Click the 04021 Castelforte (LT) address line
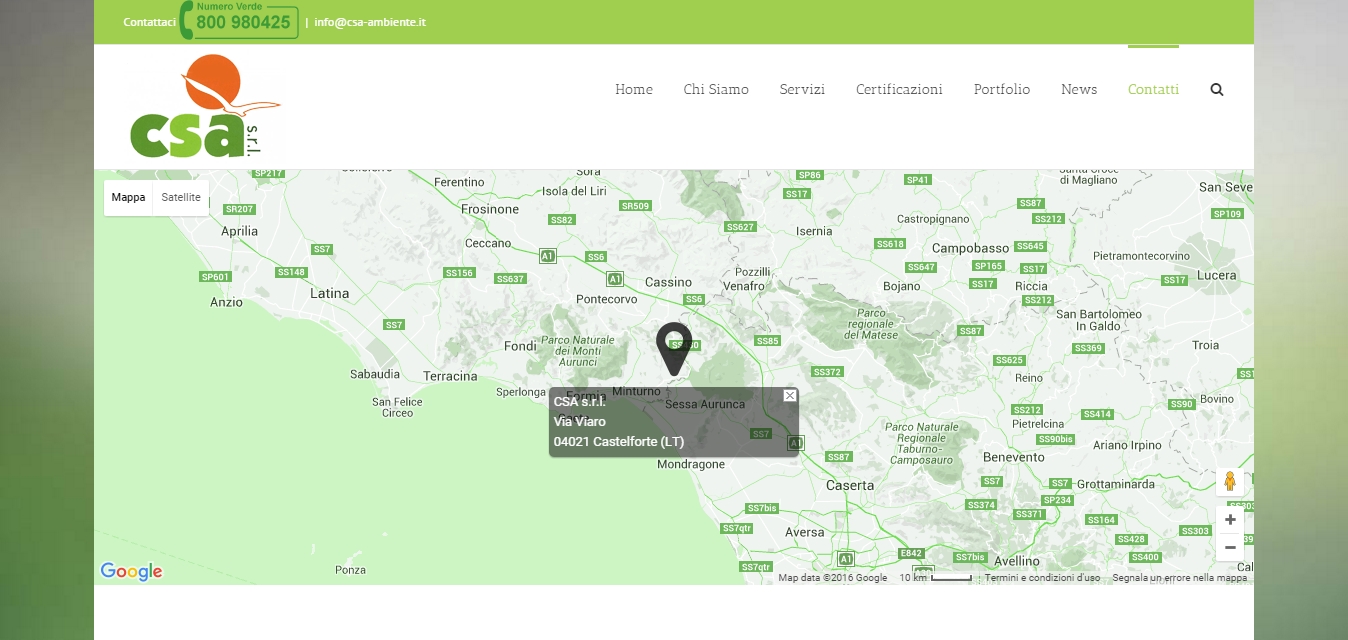This screenshot has height=640, width=1348. click(619, 441)
